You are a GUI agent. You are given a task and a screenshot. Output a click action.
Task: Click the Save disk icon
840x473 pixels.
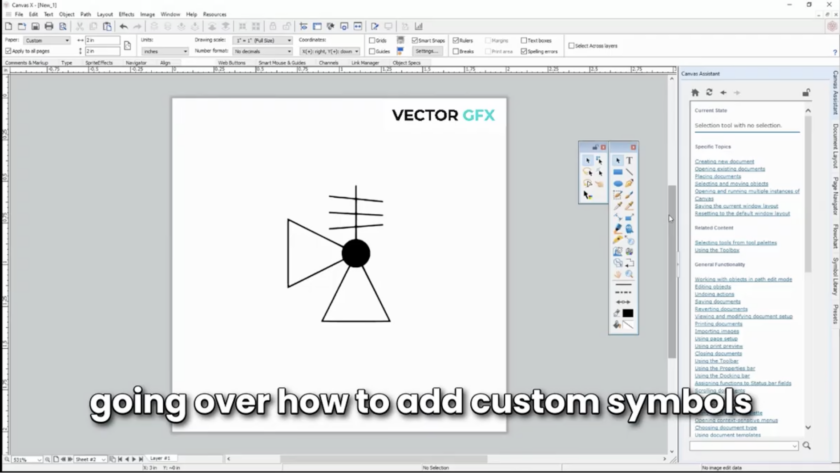35,26
